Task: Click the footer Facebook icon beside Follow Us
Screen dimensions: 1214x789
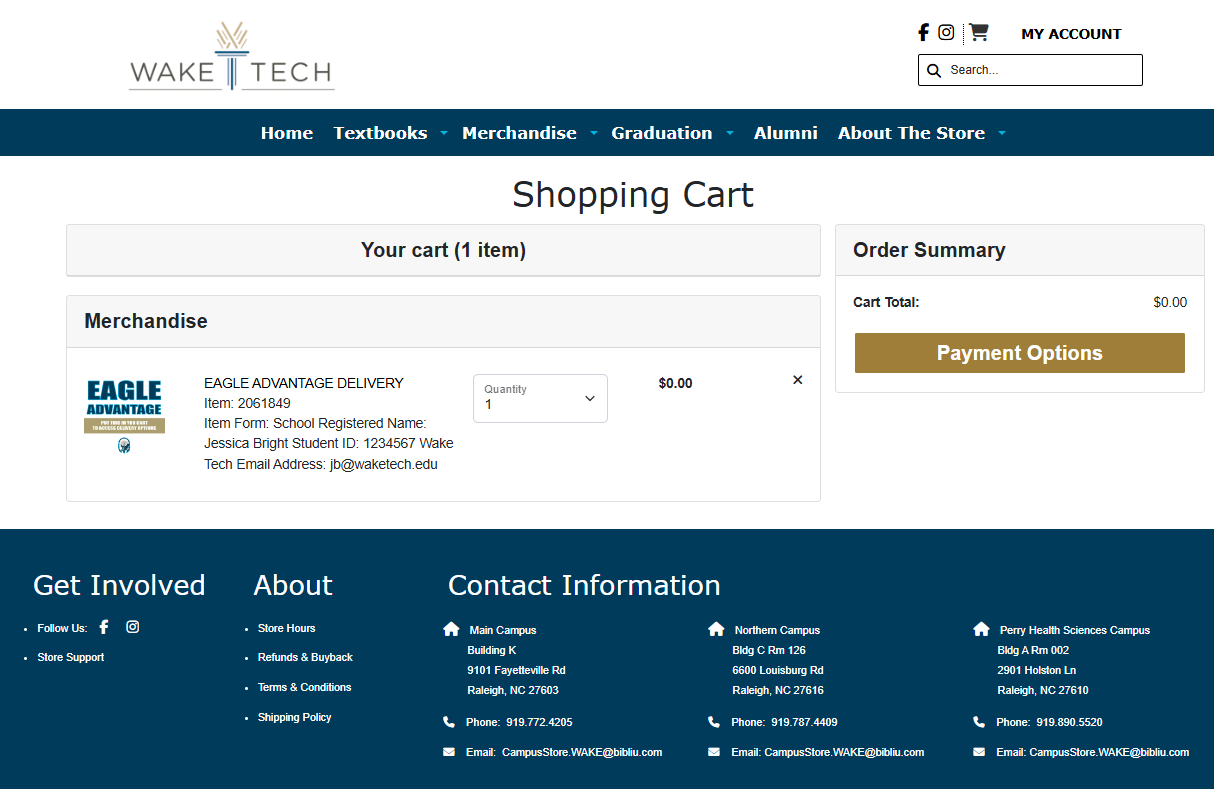Action: click(x=104, y=627)
